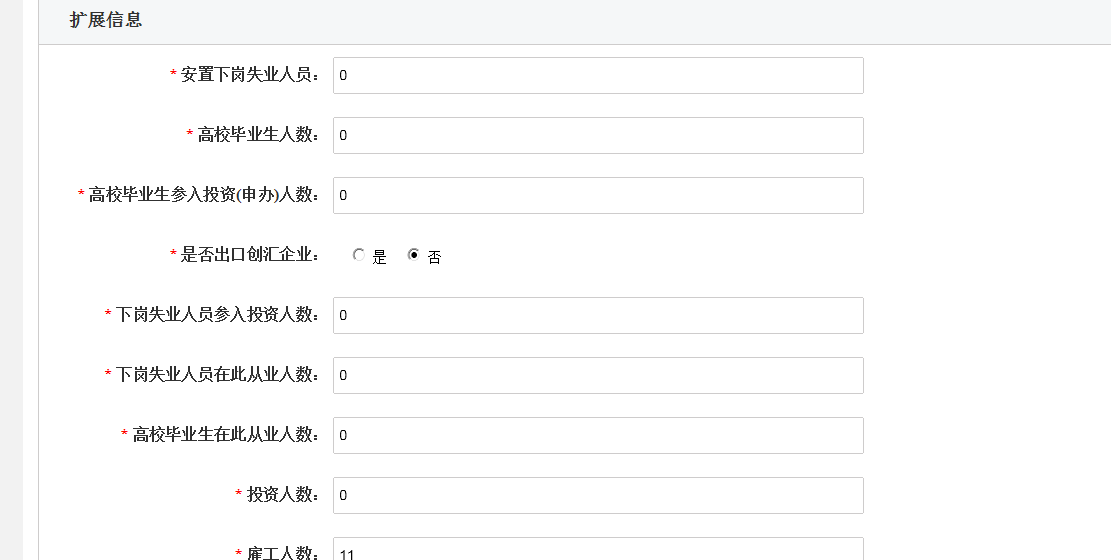This screenshot has width=1111, height=560.
Task: Select 是 radio for 是否出口创汇企业
Action: click(x=359, y=256)
